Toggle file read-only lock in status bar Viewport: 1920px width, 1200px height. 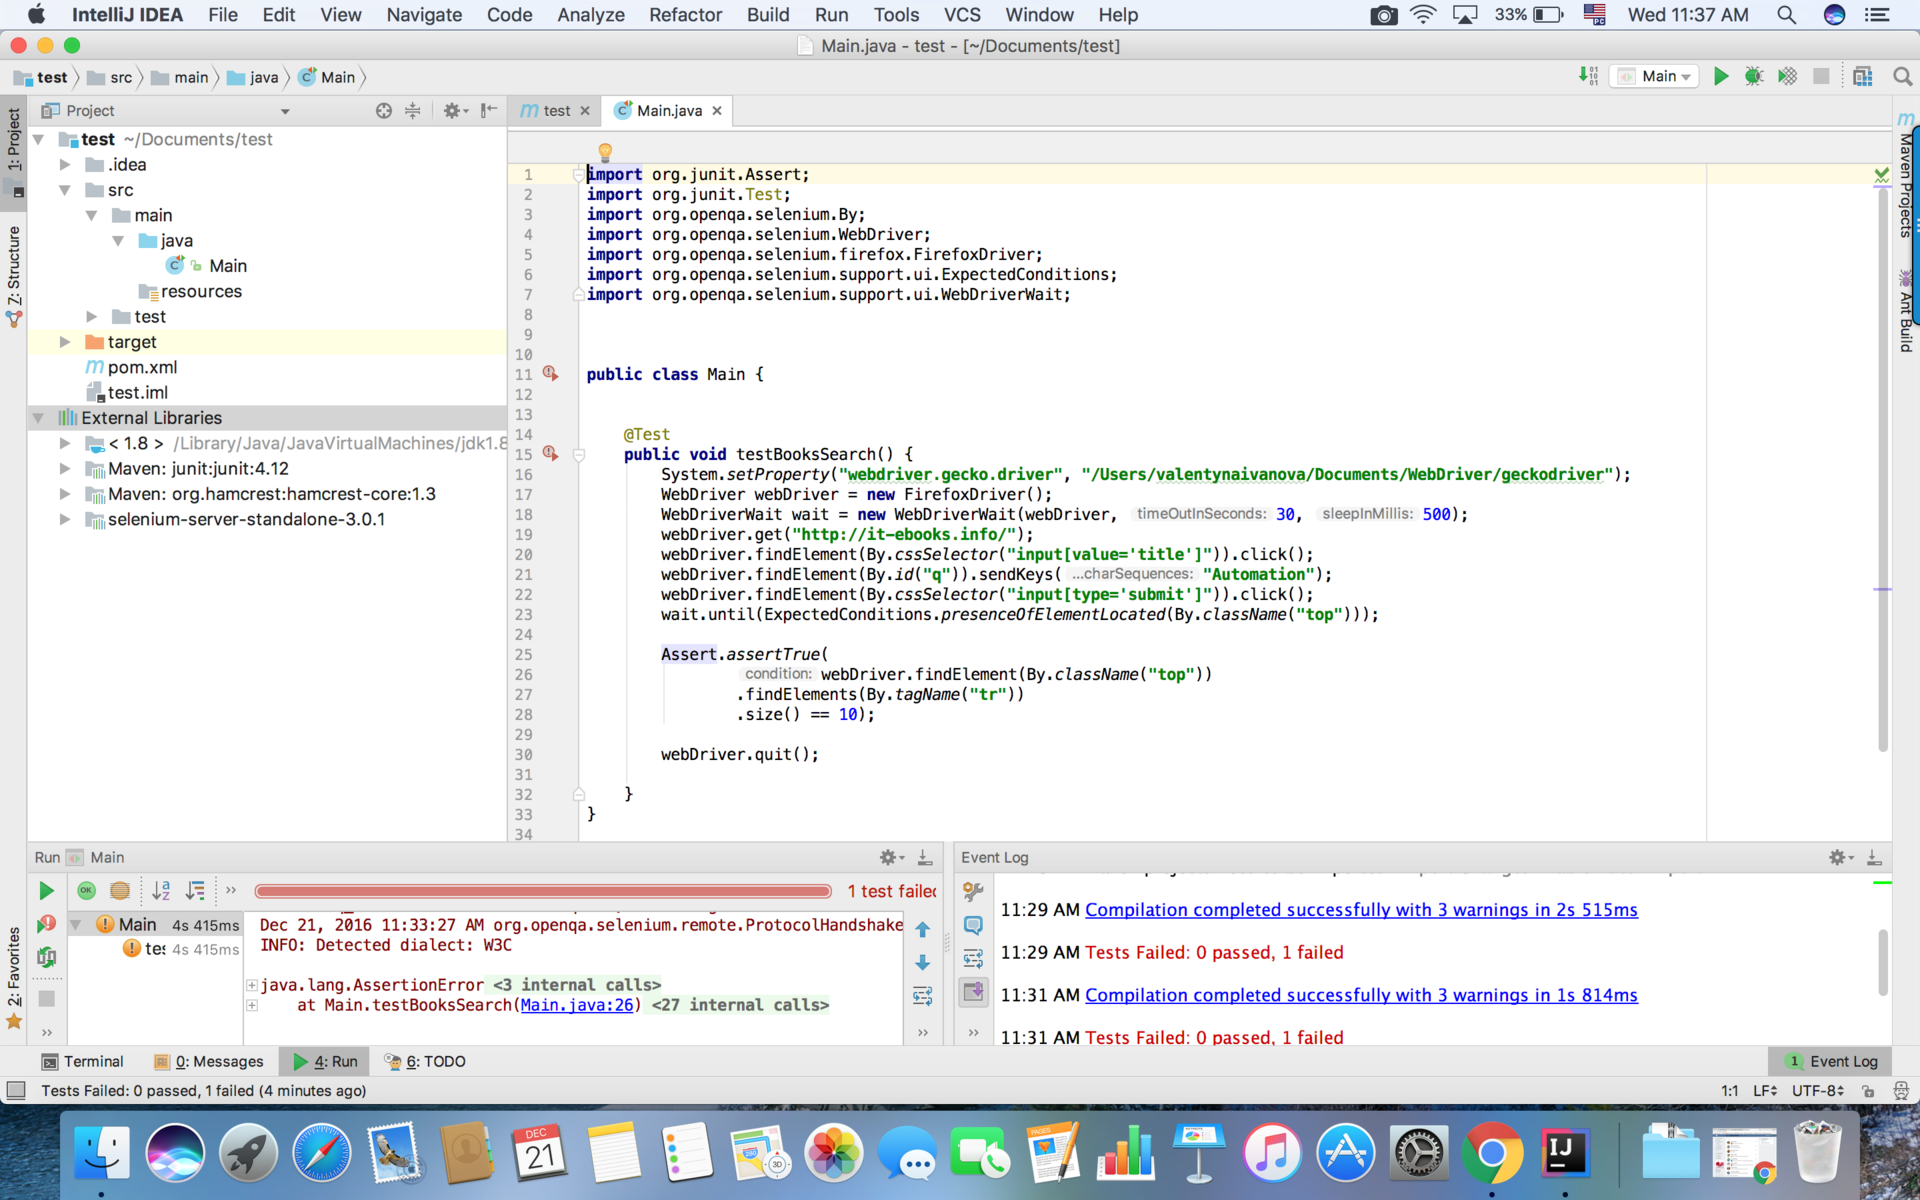1868,1091
